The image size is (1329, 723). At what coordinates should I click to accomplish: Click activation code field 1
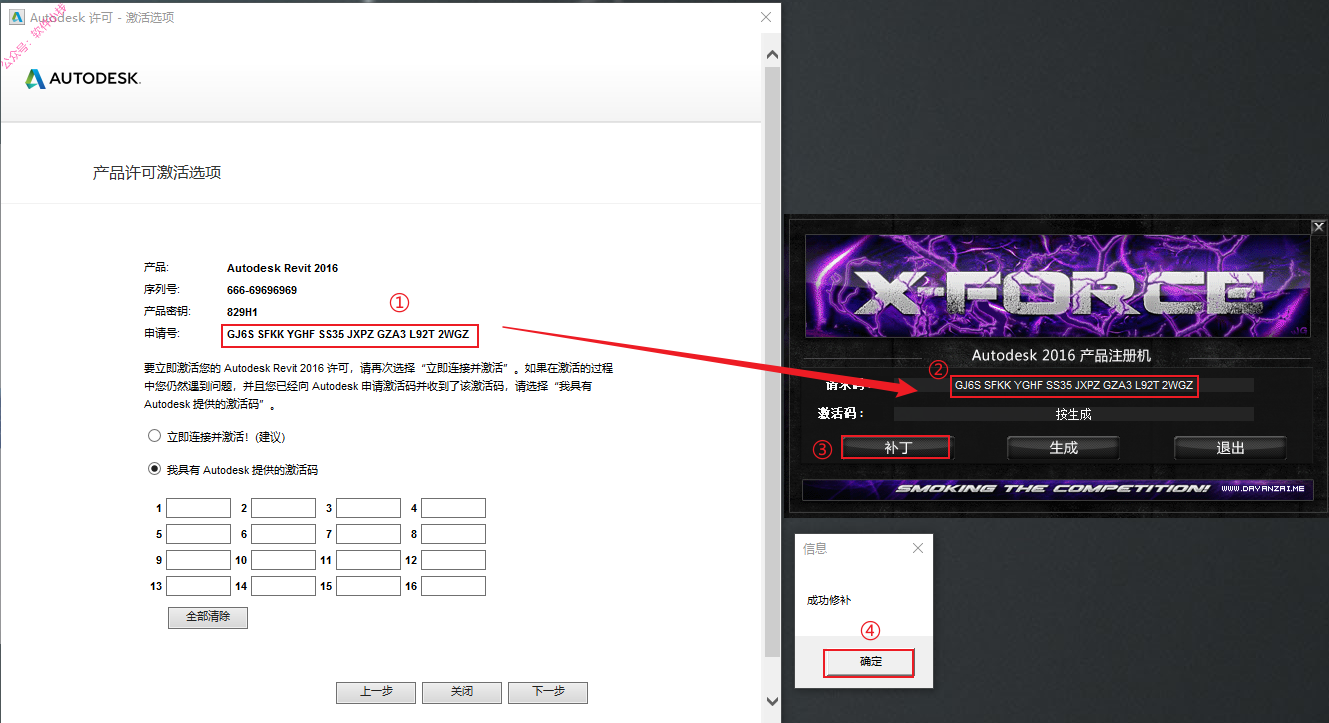(x=198, y=508)
